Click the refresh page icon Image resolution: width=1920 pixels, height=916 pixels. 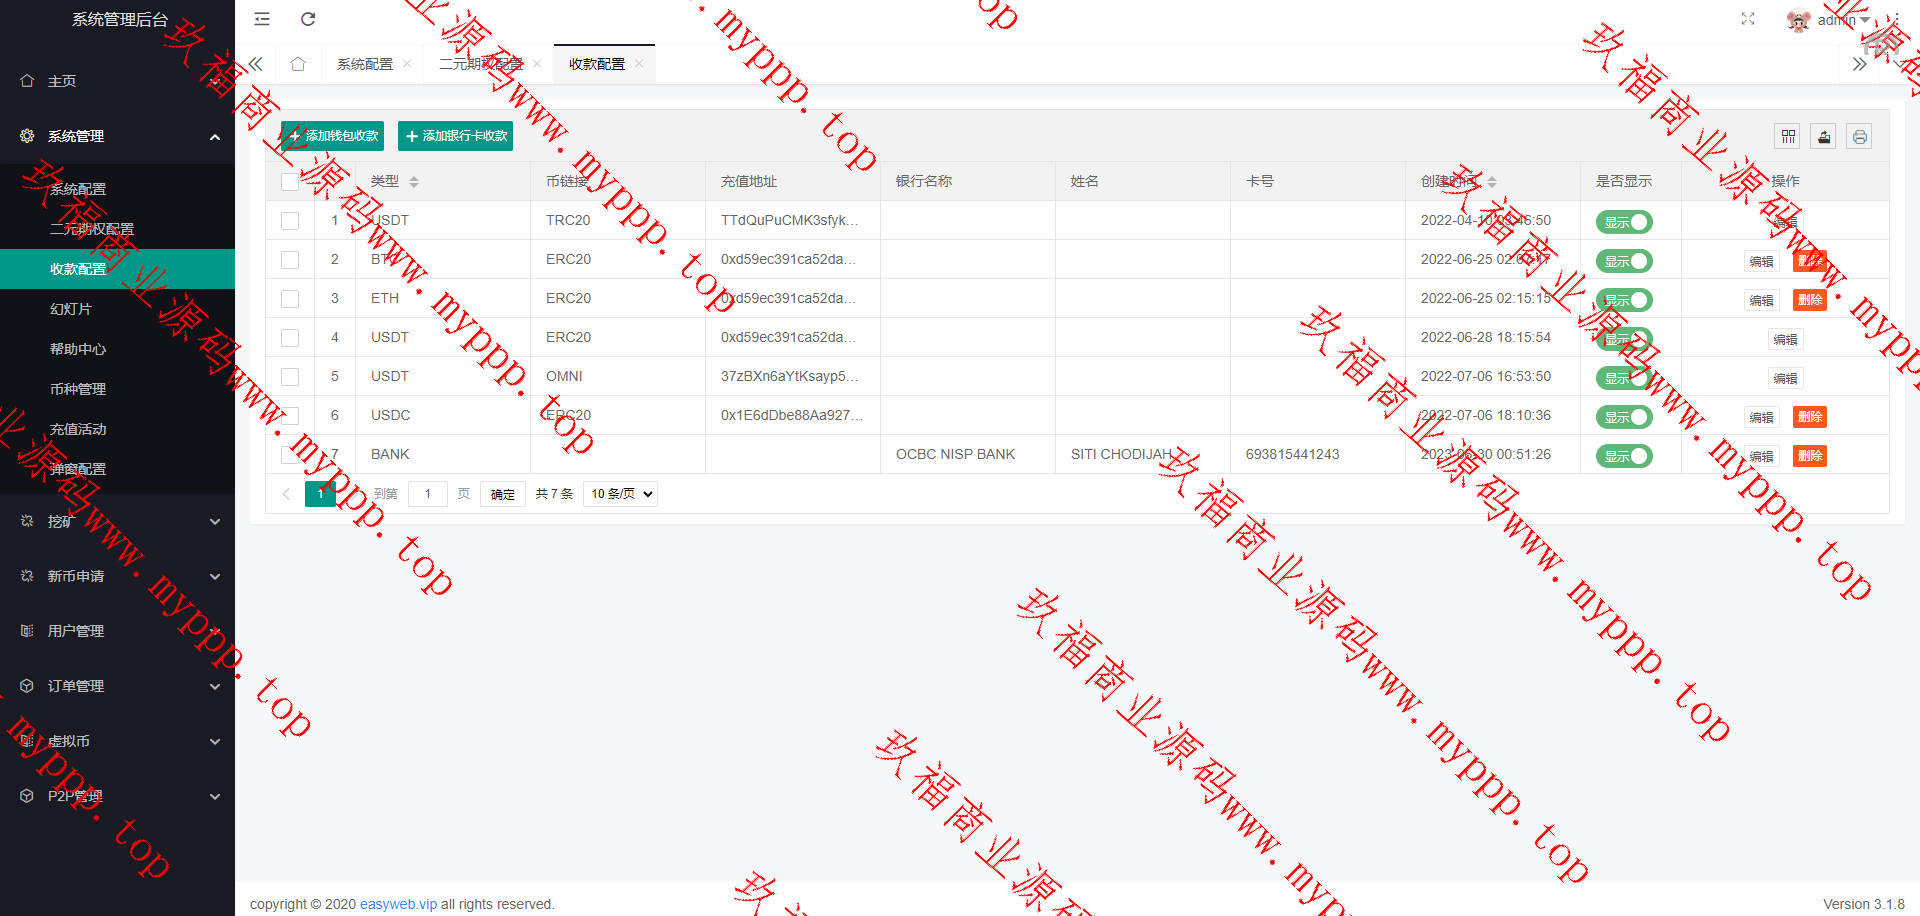[x=308, y=19]
